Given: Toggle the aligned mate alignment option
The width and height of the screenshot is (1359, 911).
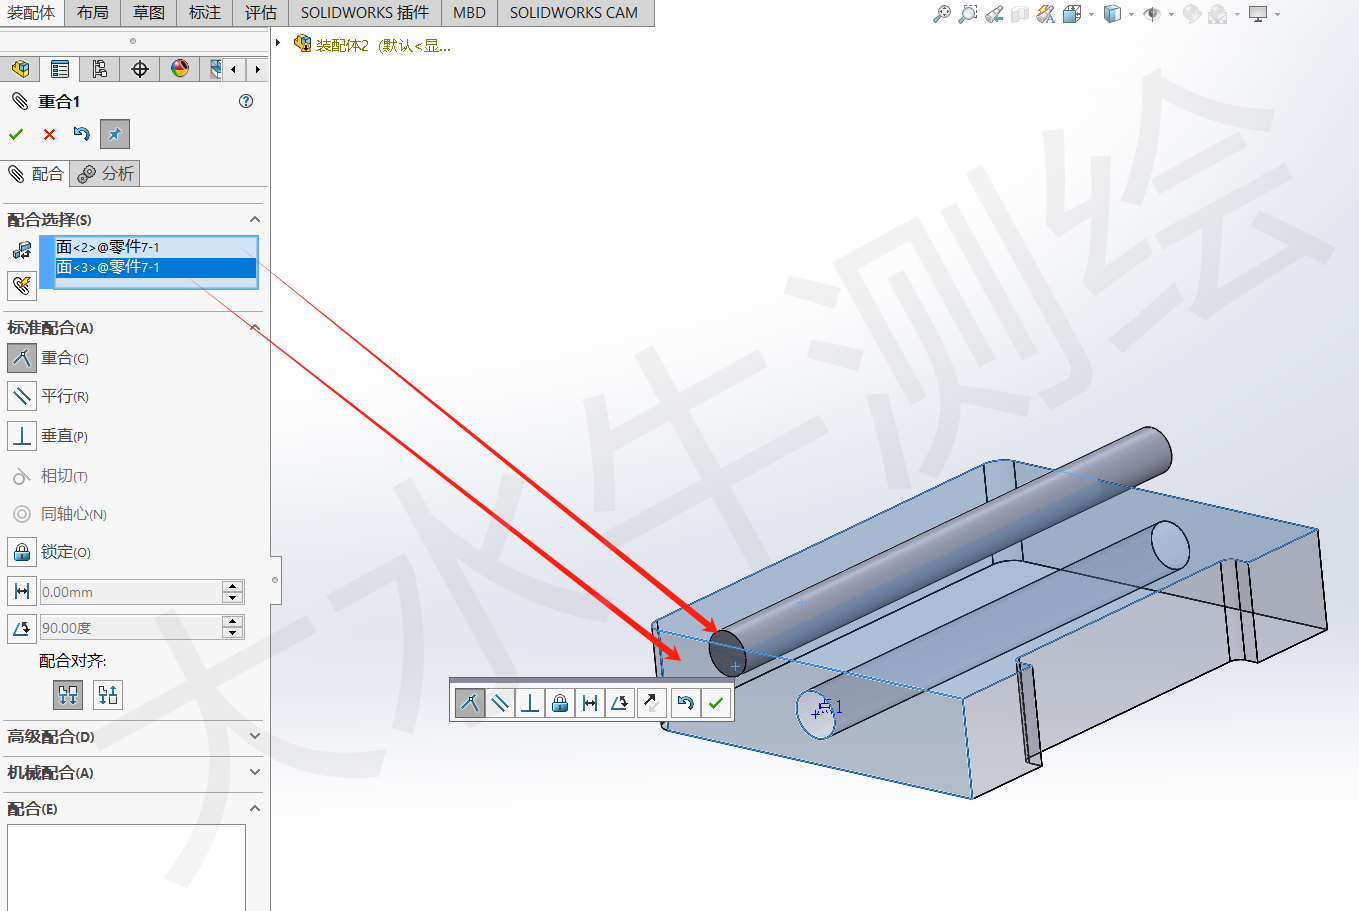Looking at the screenshot, I should point(68,694).
